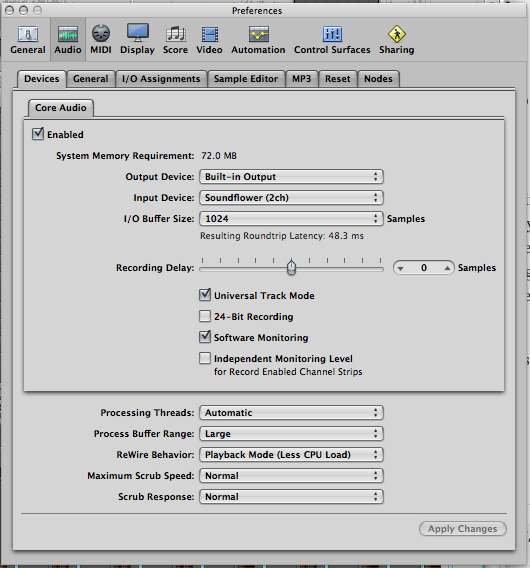
Task: Select the MIDI preferences icon
Action: pyautogui.click(x=101, y=39)
